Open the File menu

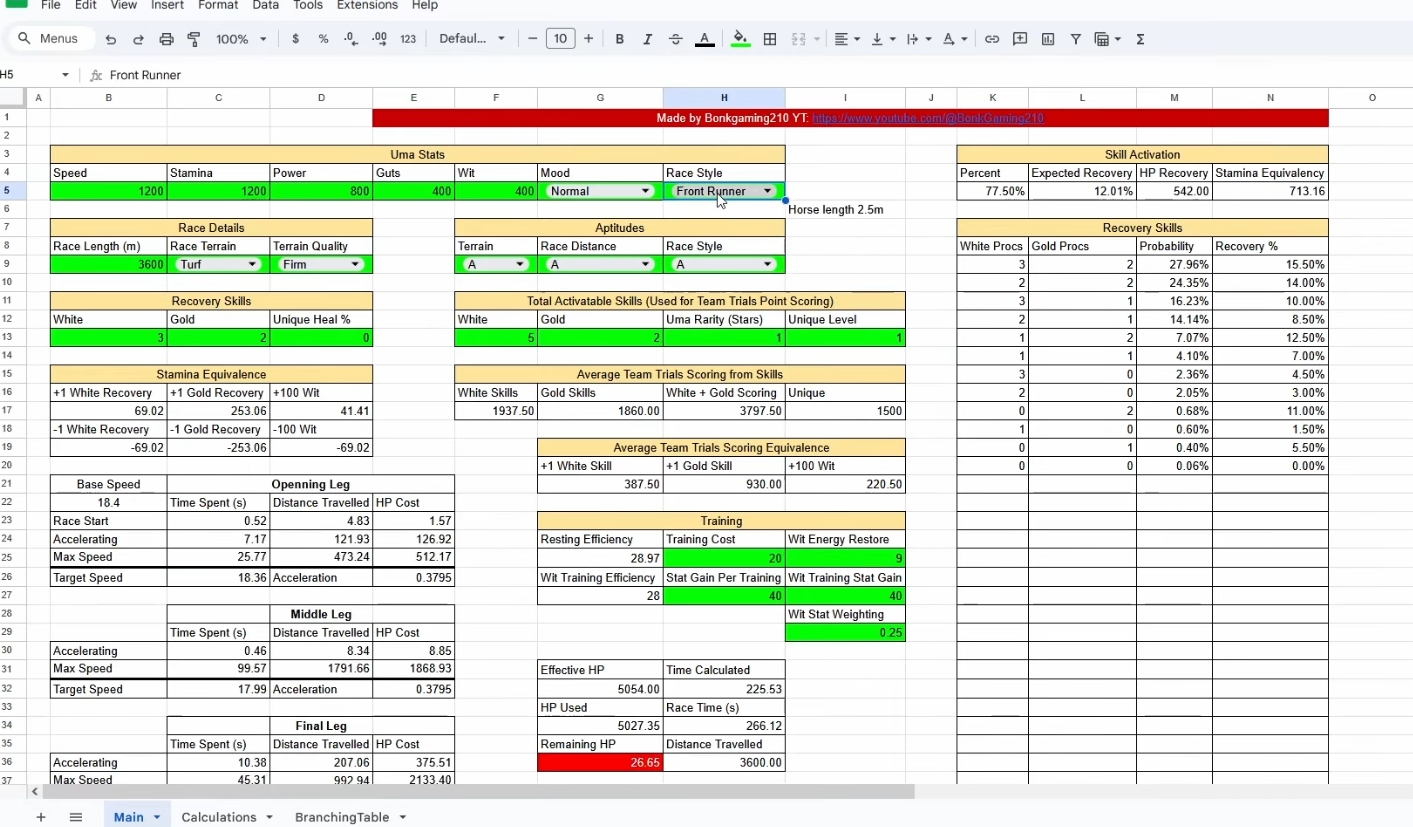tap(50, 5)
